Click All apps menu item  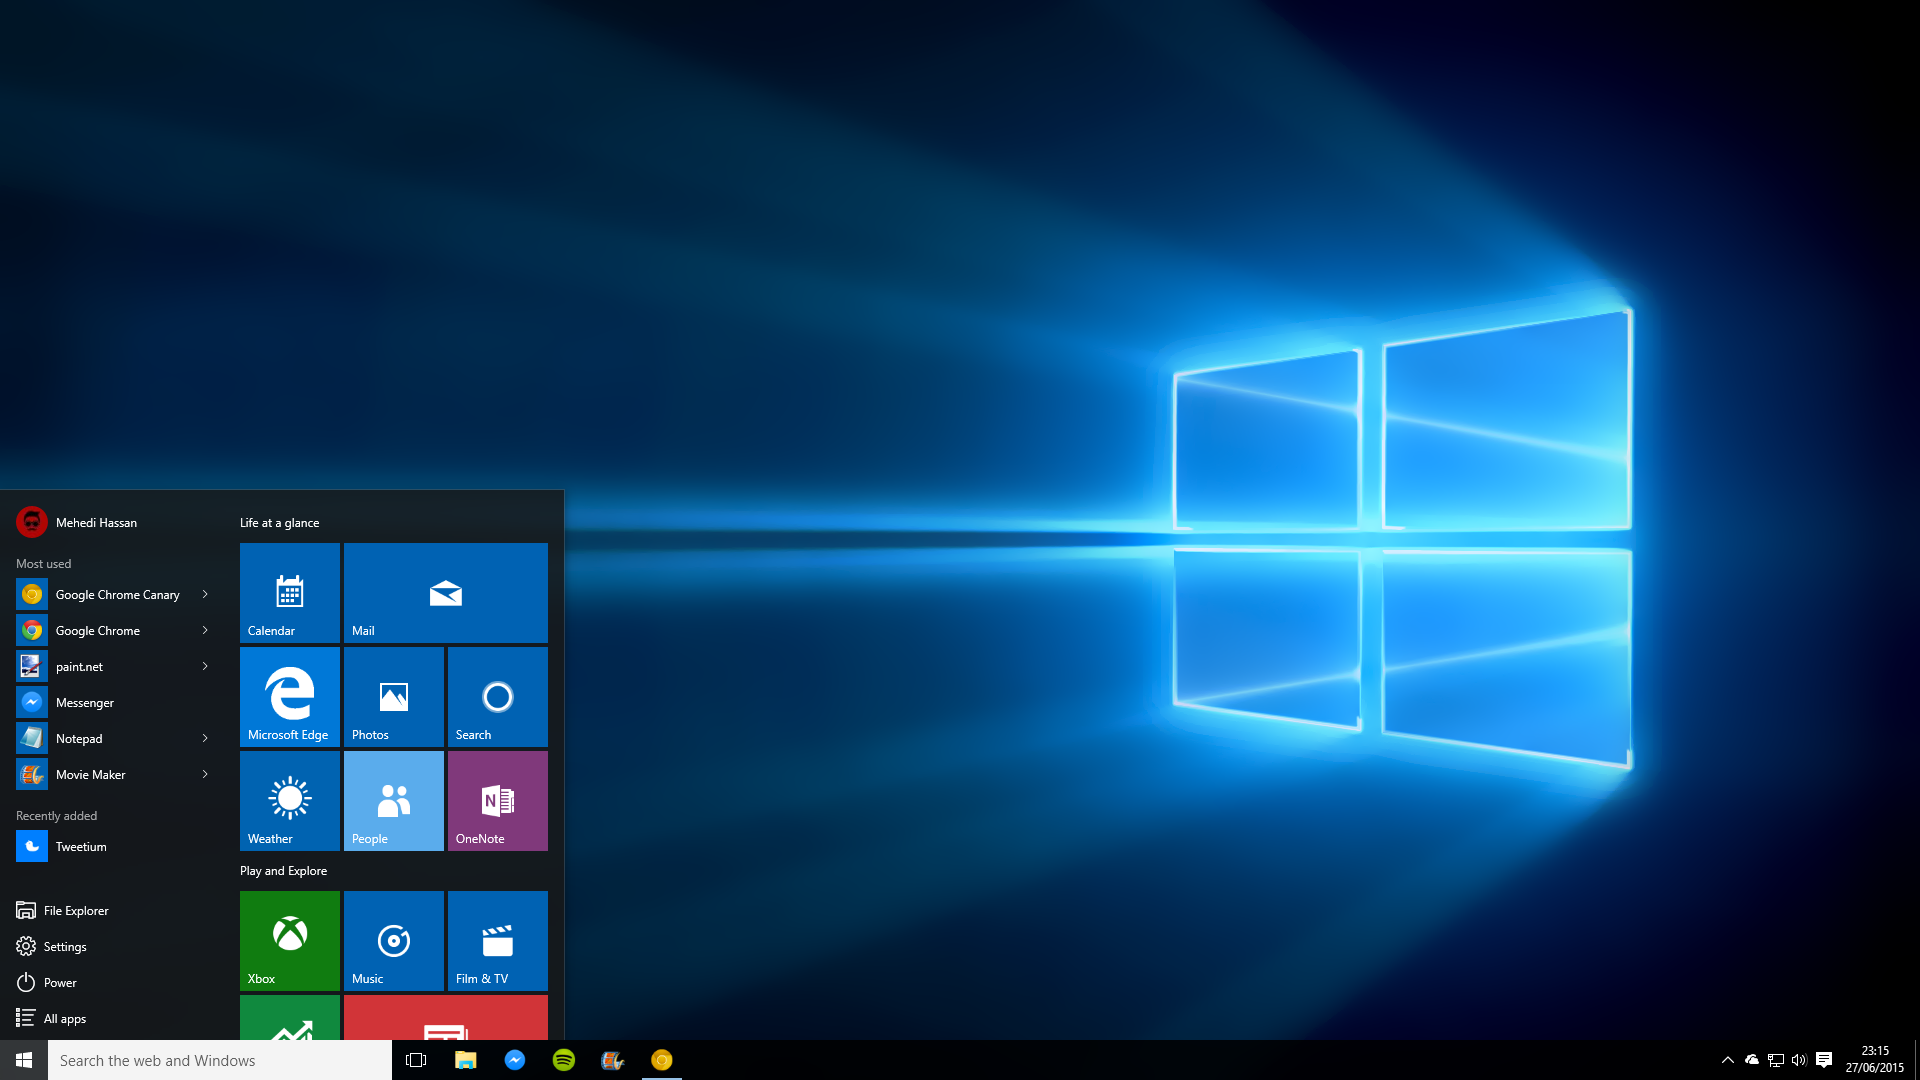point(65,1017)
